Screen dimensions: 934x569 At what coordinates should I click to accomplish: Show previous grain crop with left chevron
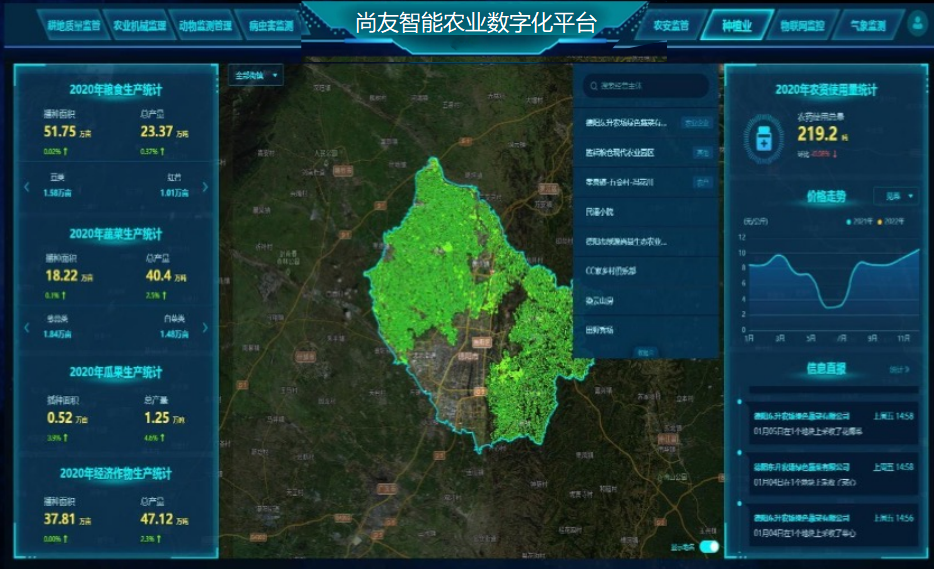tap(27, 187)
